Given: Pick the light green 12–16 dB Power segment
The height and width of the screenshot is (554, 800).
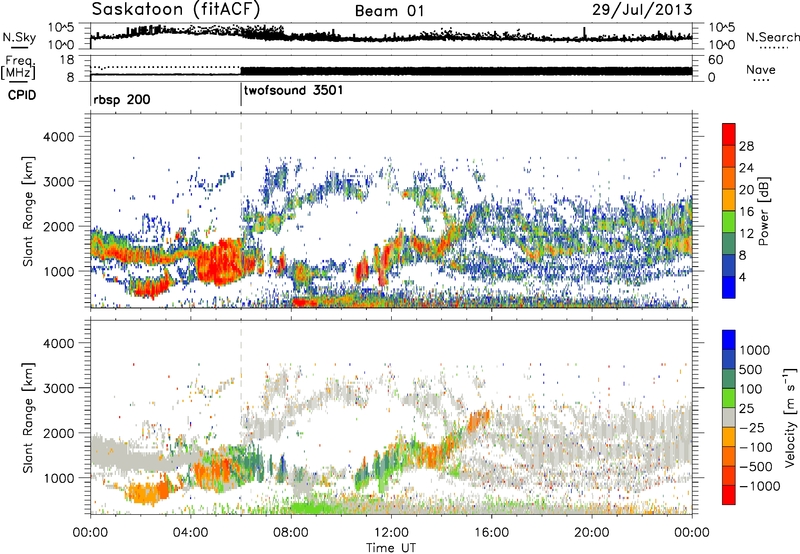Looking at the screenshot, I should [729, 222].
